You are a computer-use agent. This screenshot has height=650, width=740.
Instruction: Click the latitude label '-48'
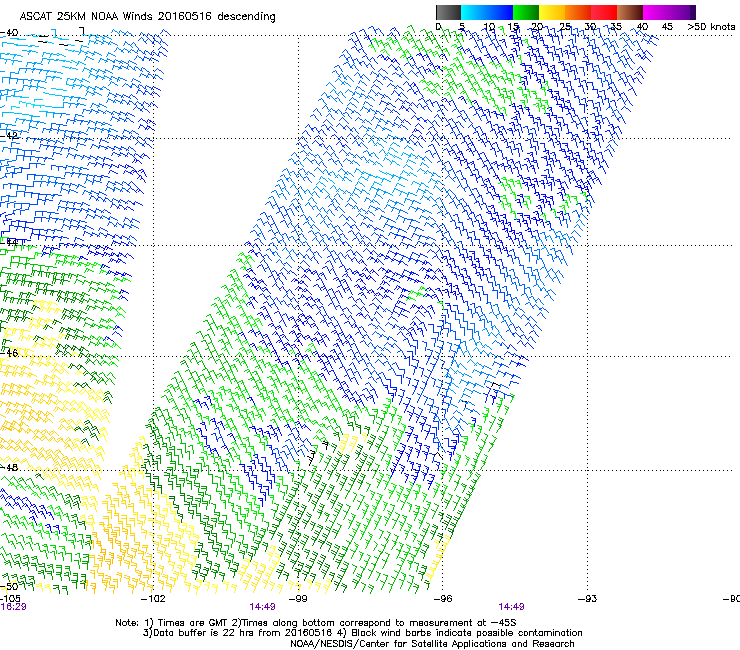coord(9,467)
